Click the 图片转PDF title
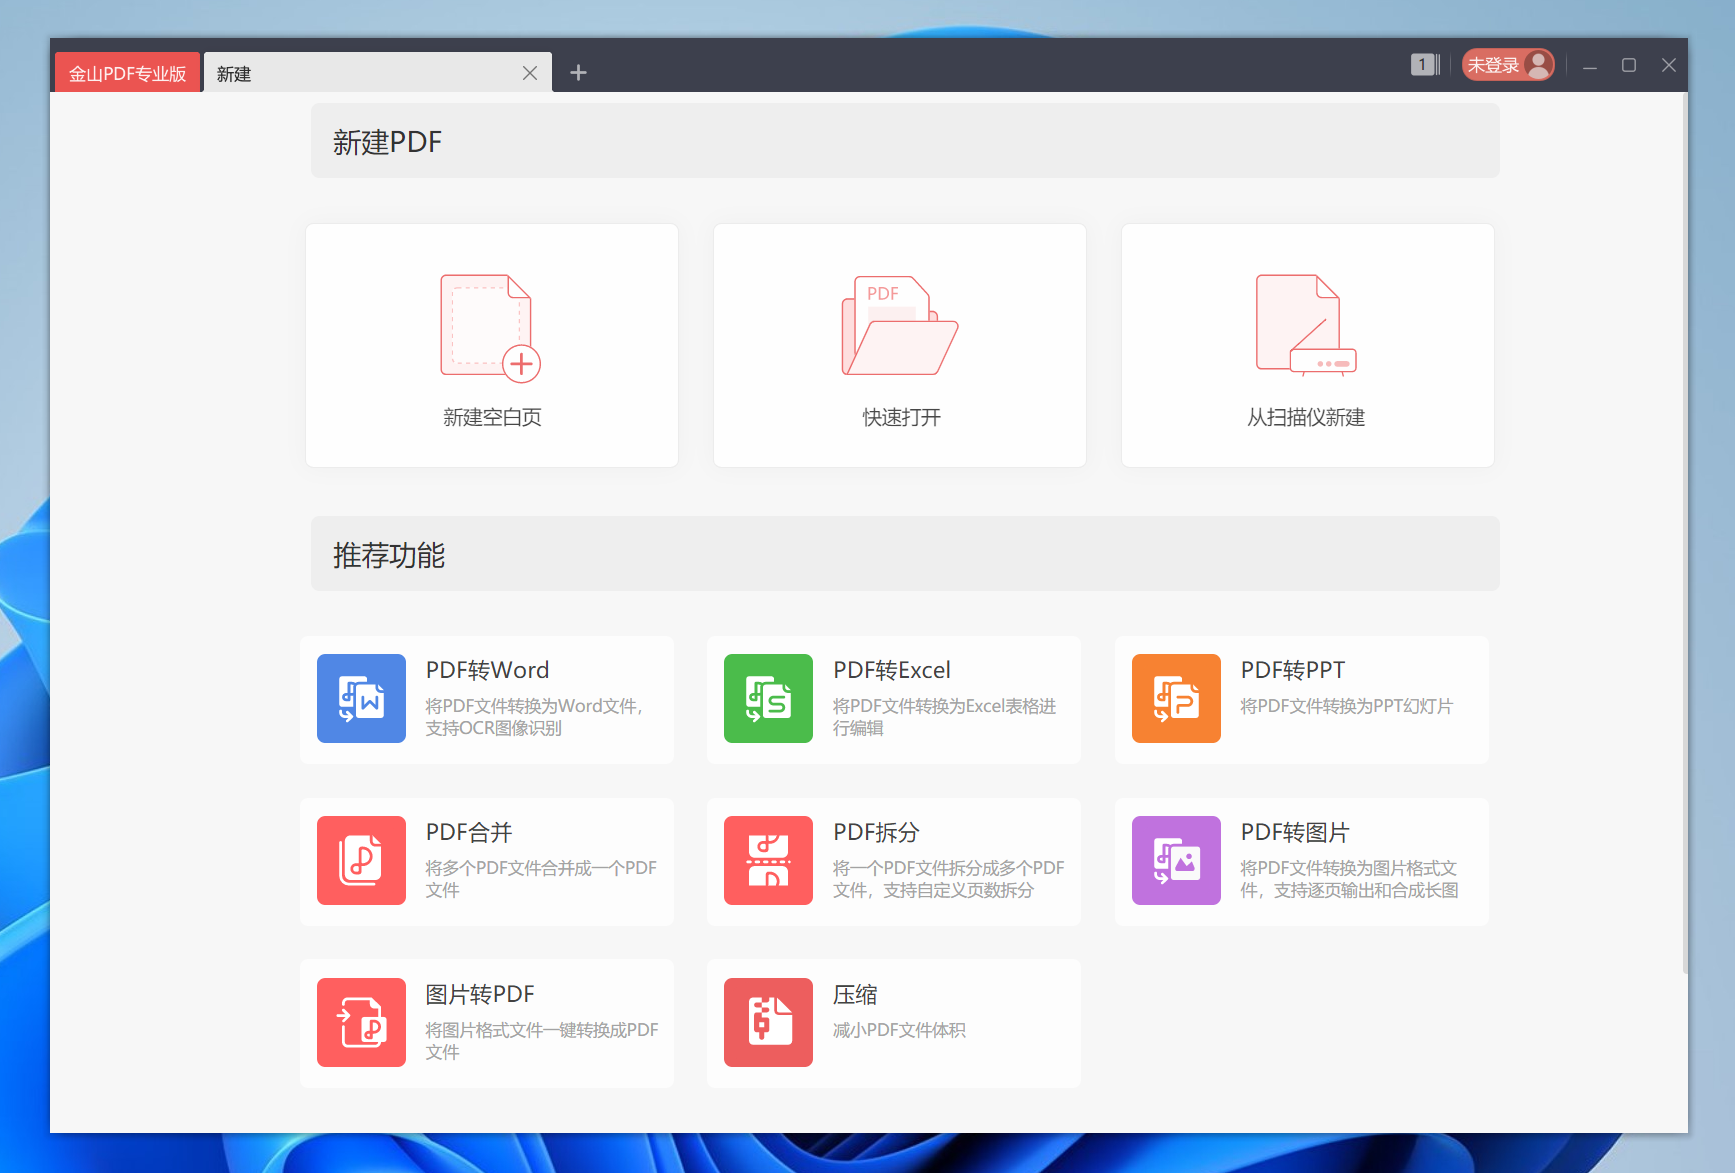 tap(480, 994)
